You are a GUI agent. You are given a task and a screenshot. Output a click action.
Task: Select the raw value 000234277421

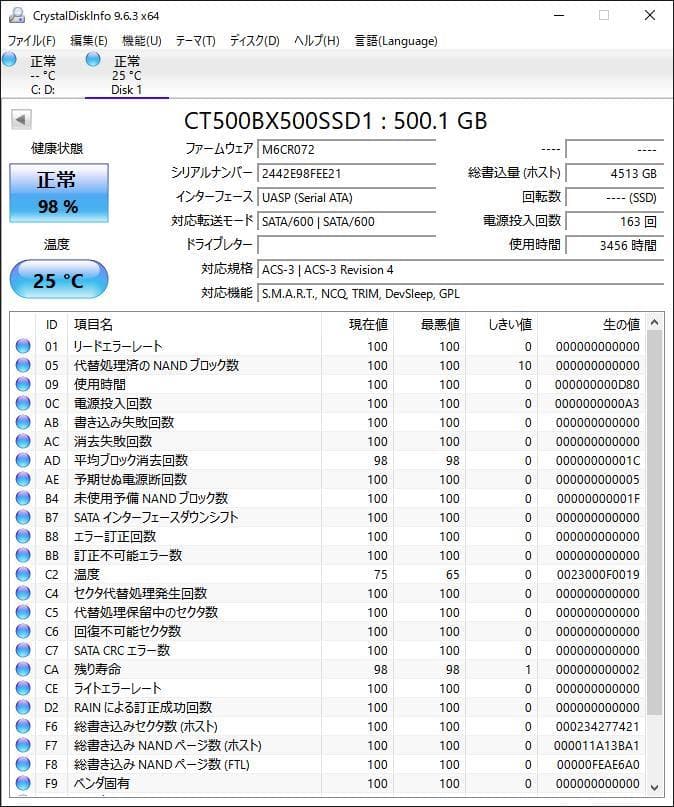pos(597,727)
